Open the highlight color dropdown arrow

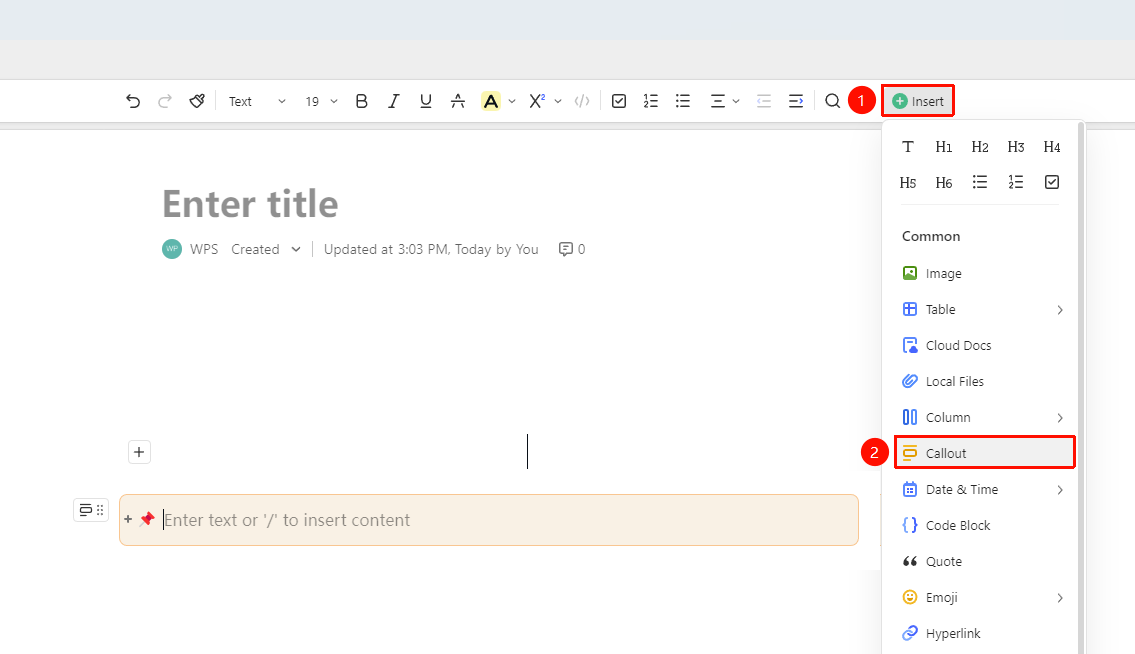(512, 101)
